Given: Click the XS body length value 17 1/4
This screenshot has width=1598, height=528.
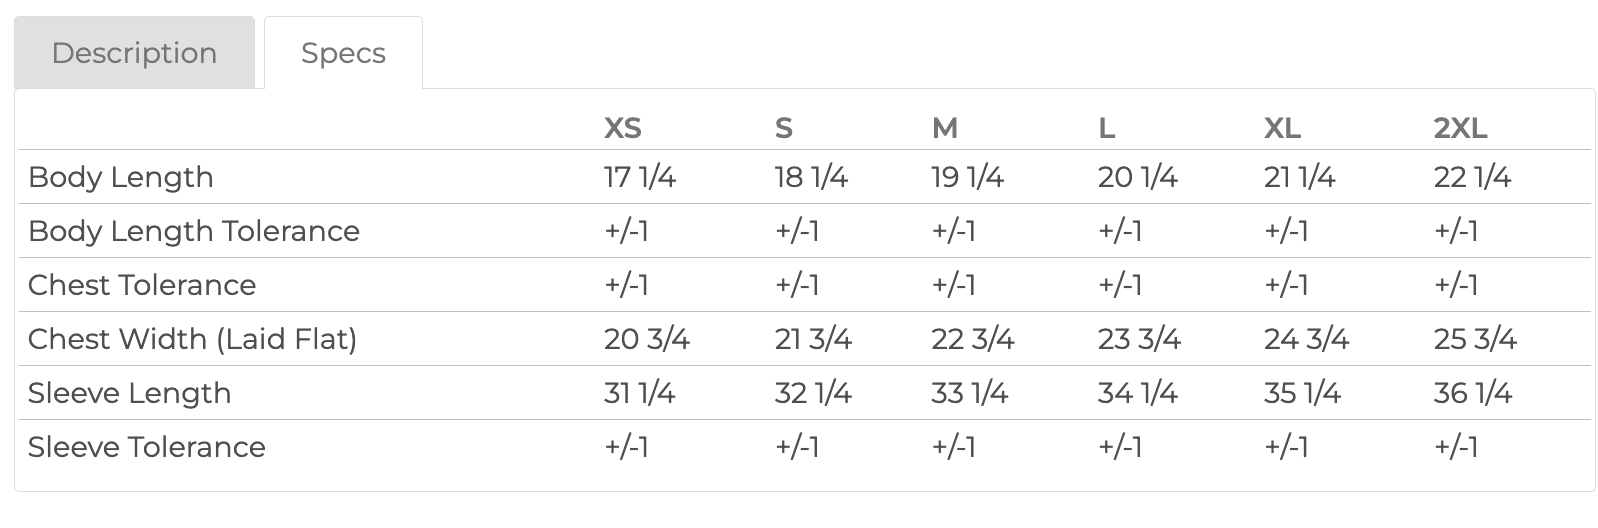Looking at the screenshot, I should 640,177.
